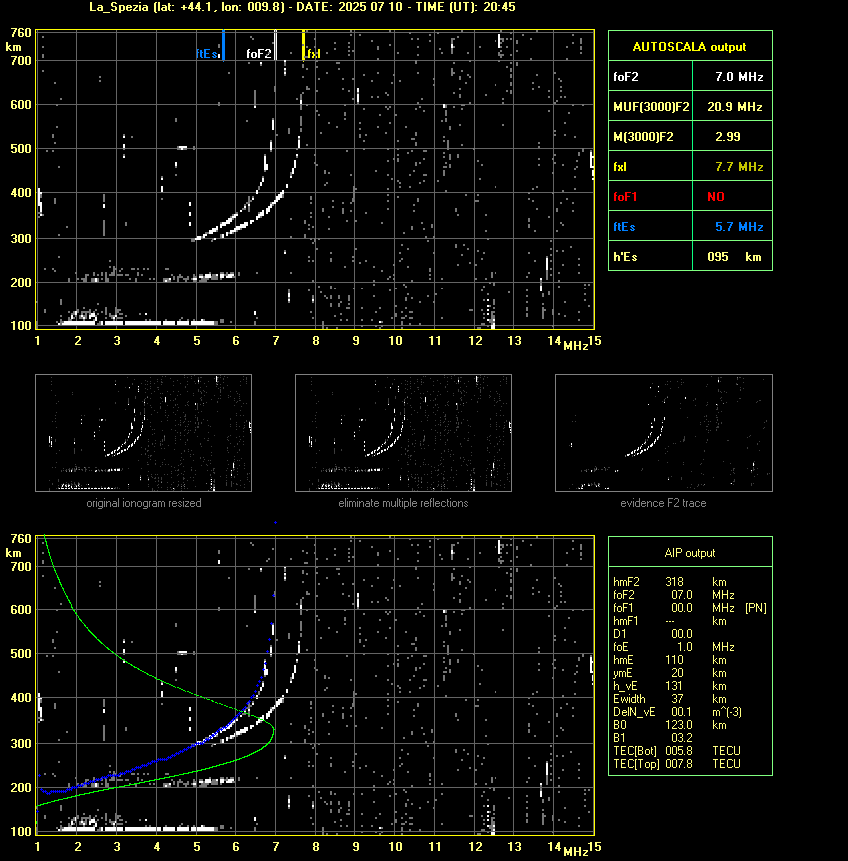Click the 7.7 MHz value cell
The image size is (848, 861).
pos(733,166)
